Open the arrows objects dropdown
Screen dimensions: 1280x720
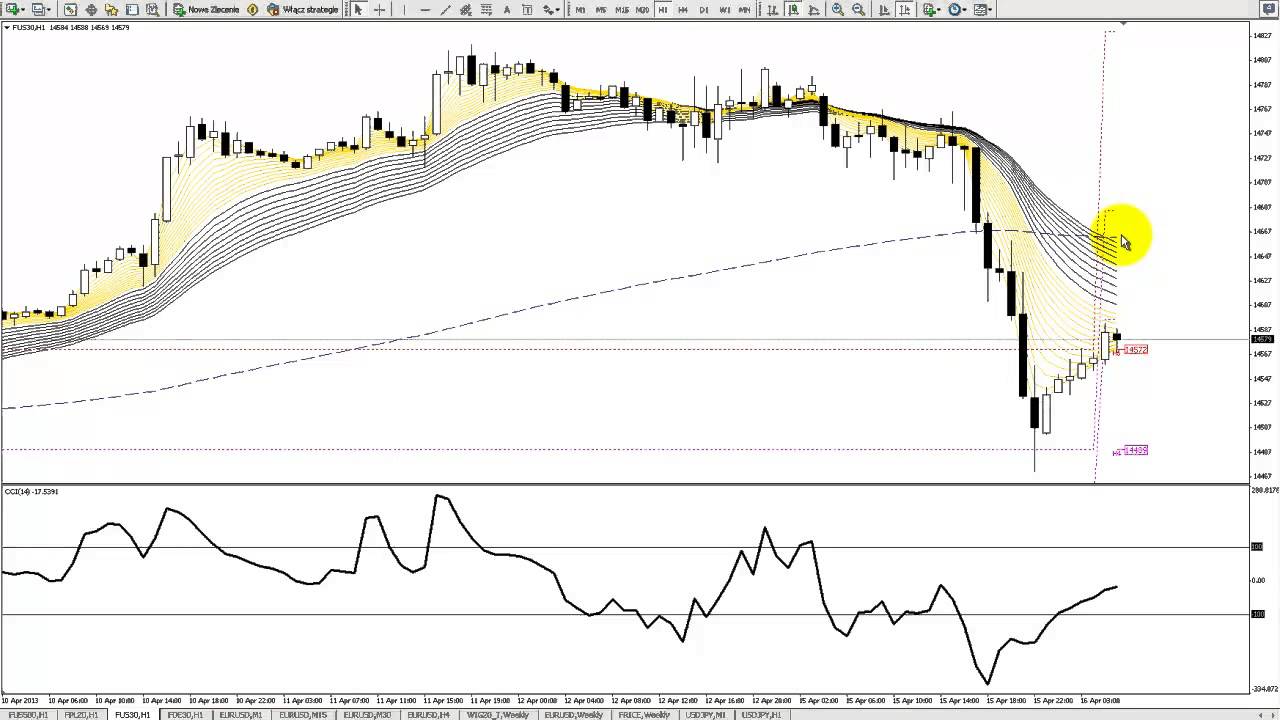(x=551, y=9)
